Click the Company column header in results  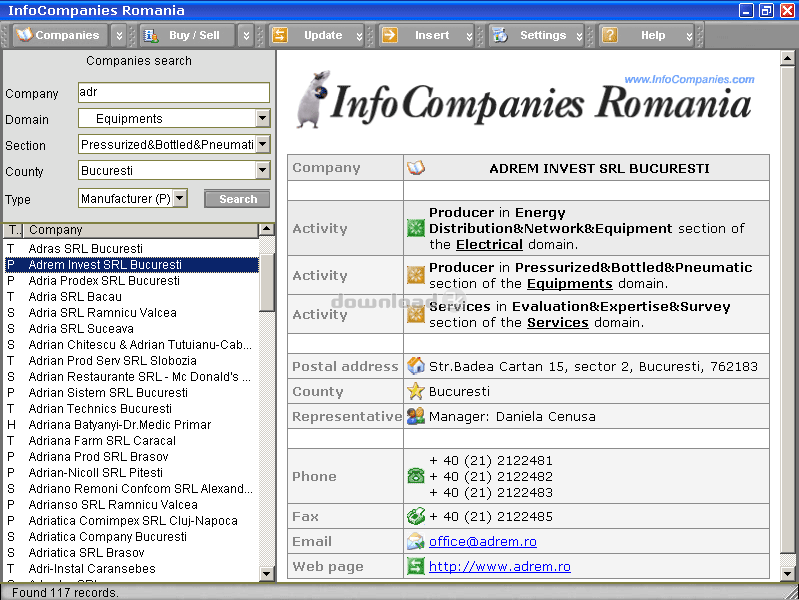[x=141, y=230]
